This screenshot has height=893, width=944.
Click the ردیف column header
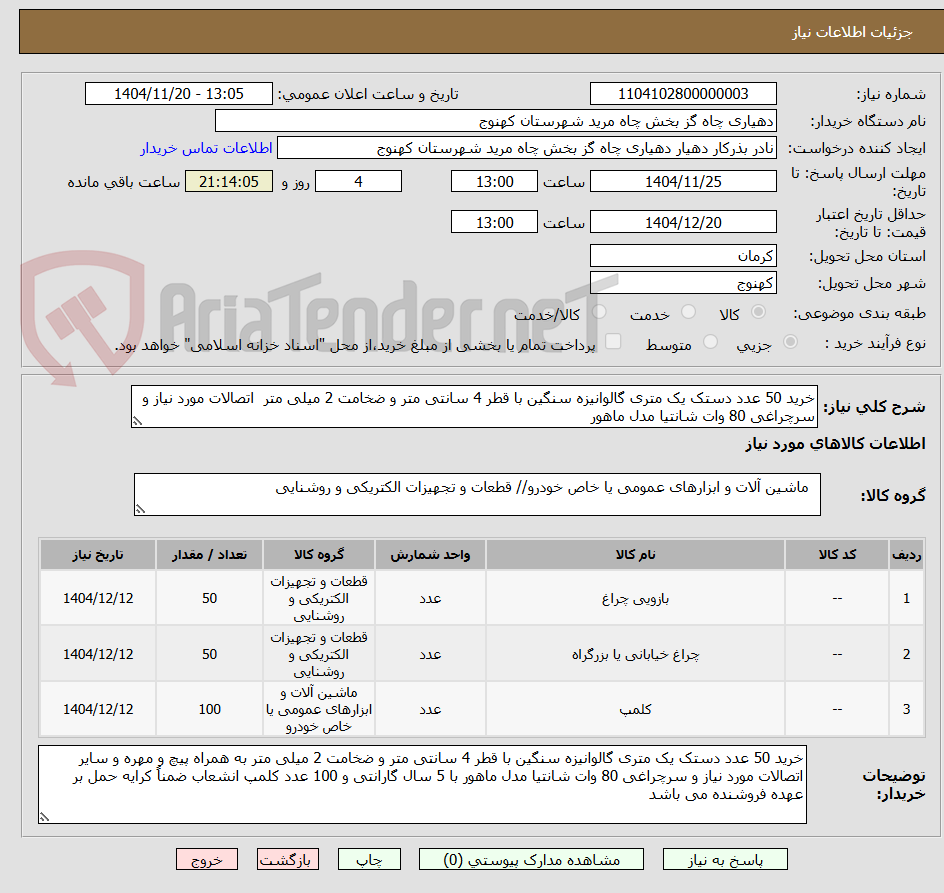pyautogui.click(x=907, y=555)
